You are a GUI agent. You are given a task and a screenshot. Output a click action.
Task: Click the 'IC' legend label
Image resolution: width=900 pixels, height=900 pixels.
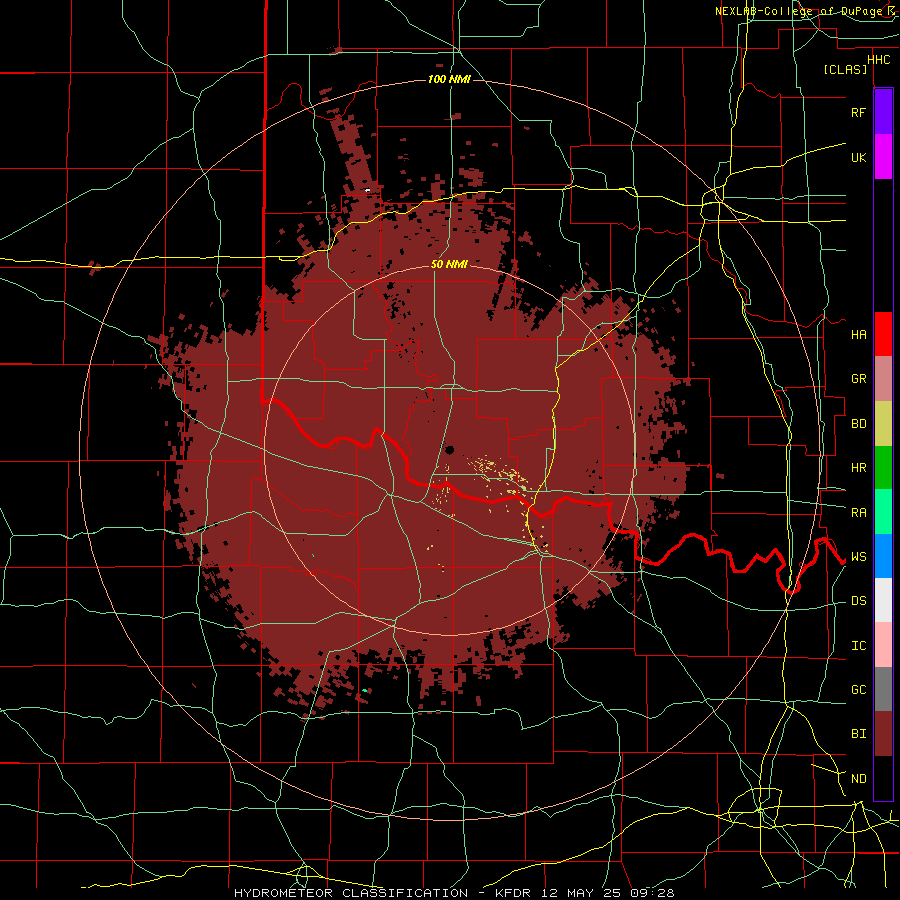(858, 645)
